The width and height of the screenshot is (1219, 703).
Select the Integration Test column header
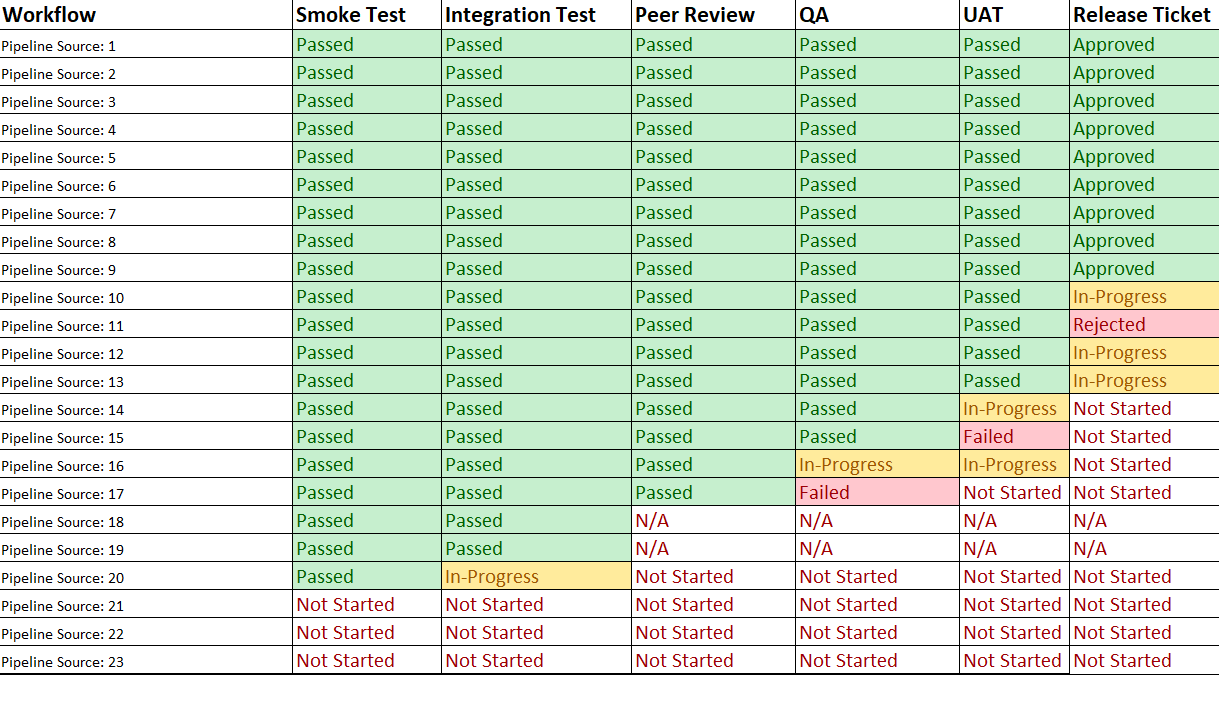tap(536, 15)
